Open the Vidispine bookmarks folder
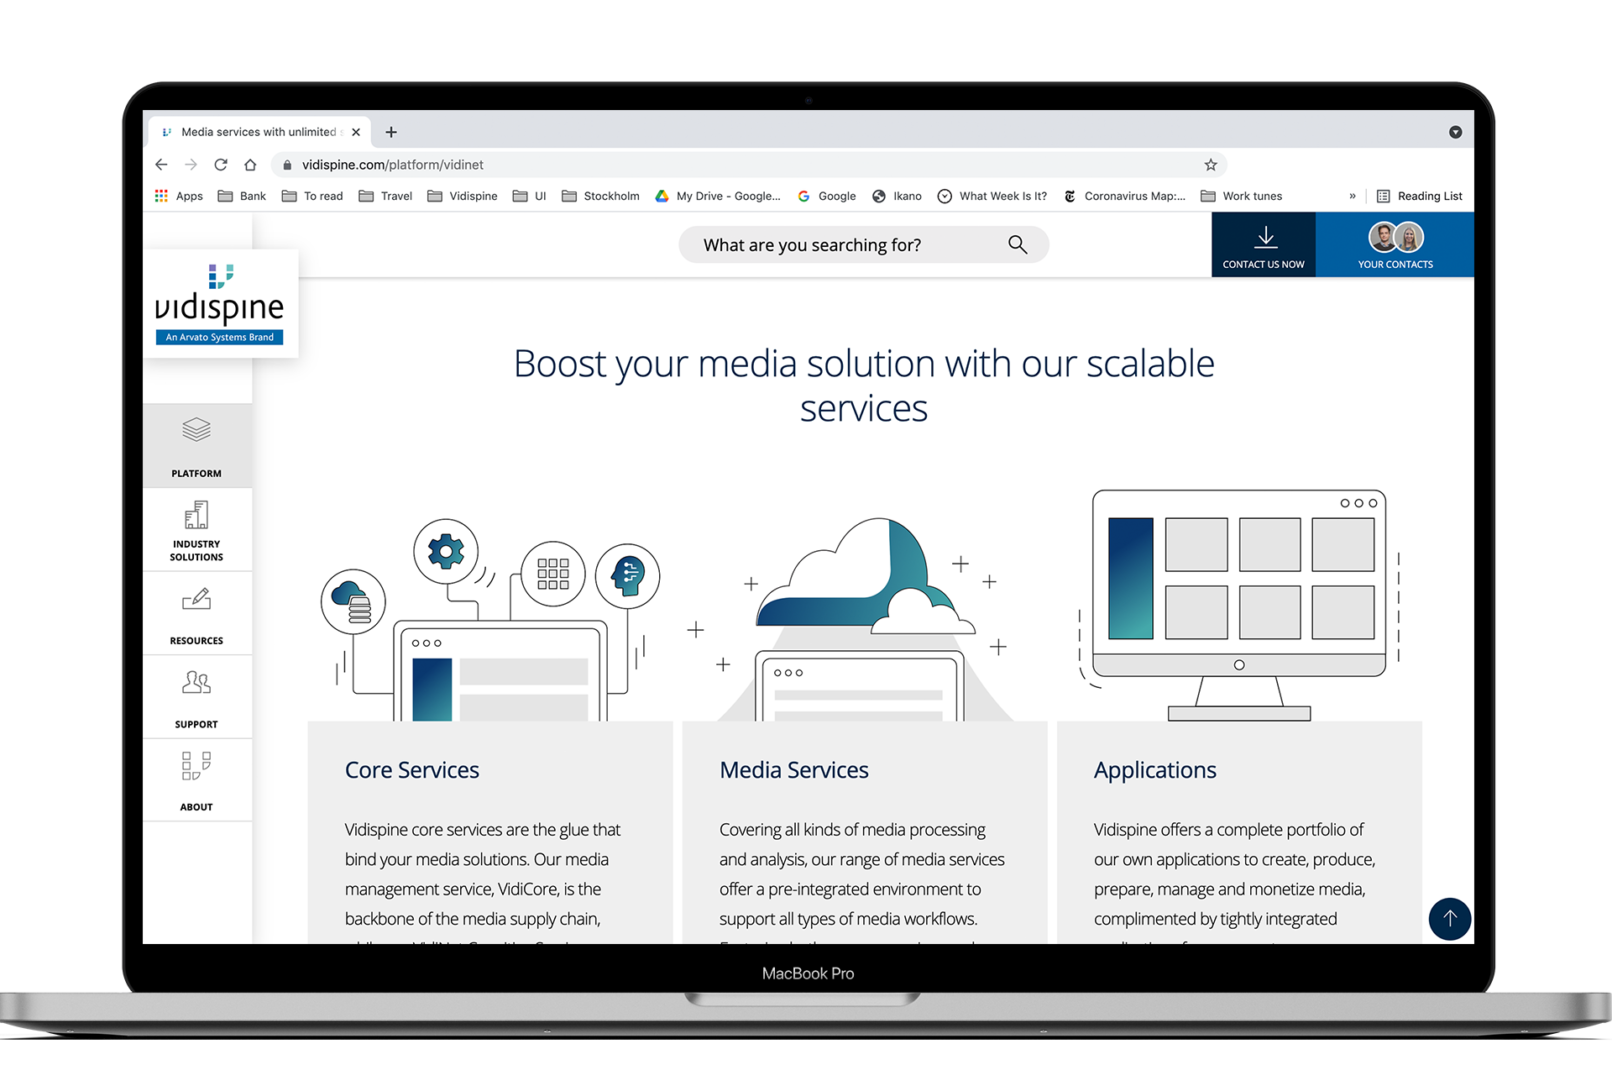The width and height of the screenshot is (1612, 1065). pos(462,196)
